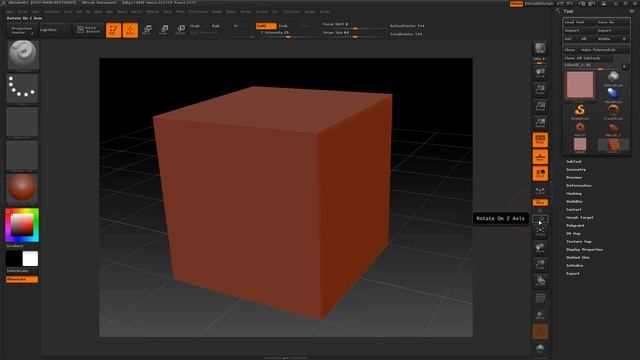Select the AlphaBrush tool icon
Screen dimensions: 640x360
pos(613,94)
